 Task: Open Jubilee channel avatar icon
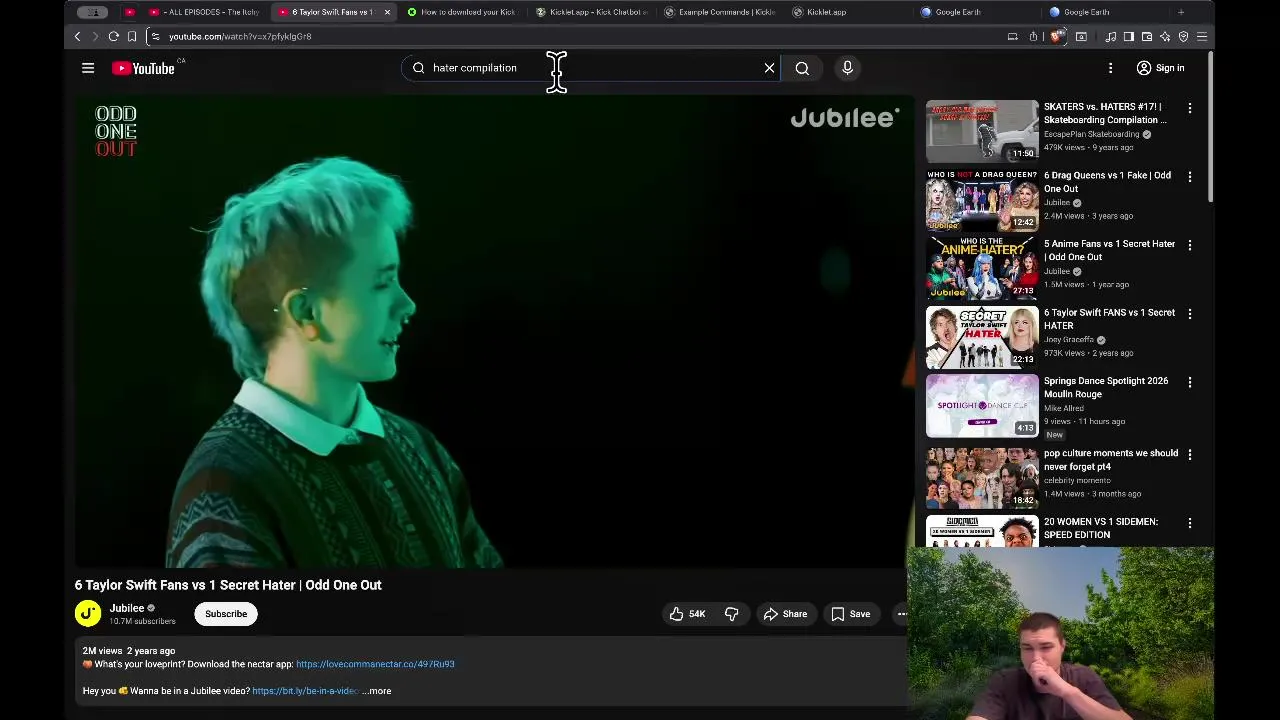tap(88, 613)
